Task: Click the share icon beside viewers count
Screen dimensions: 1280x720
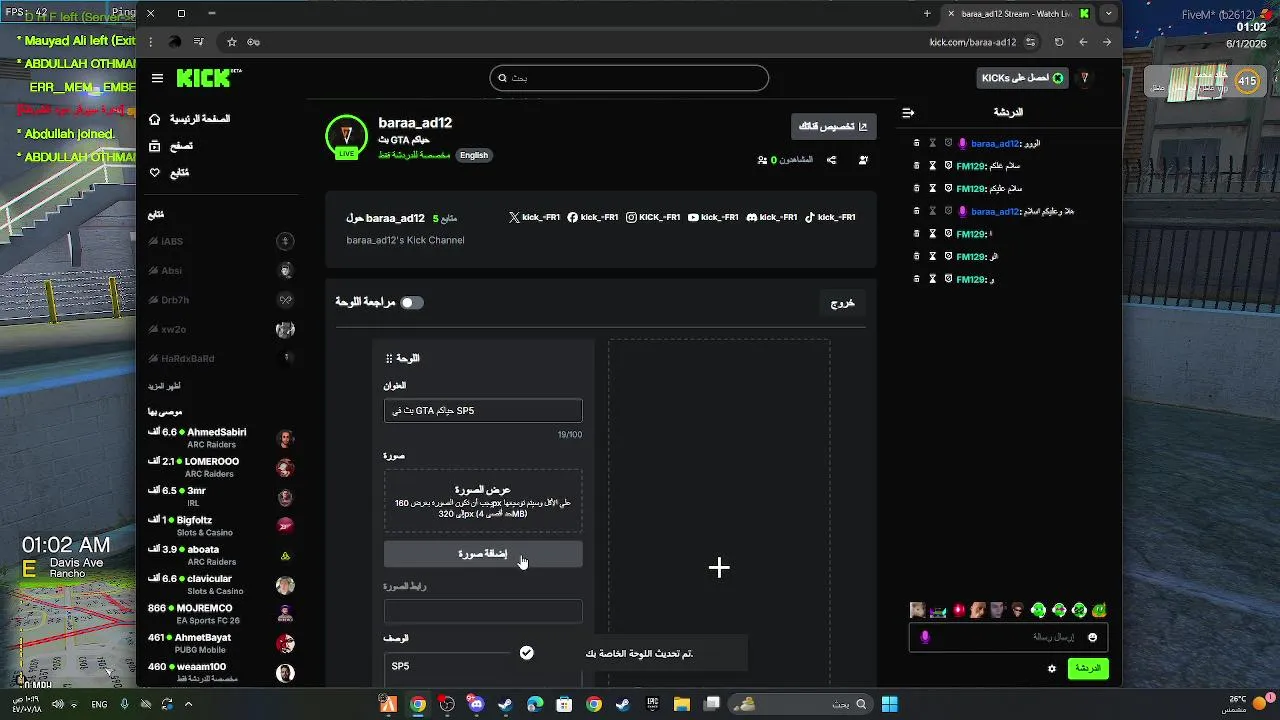Action: point(831,160)
